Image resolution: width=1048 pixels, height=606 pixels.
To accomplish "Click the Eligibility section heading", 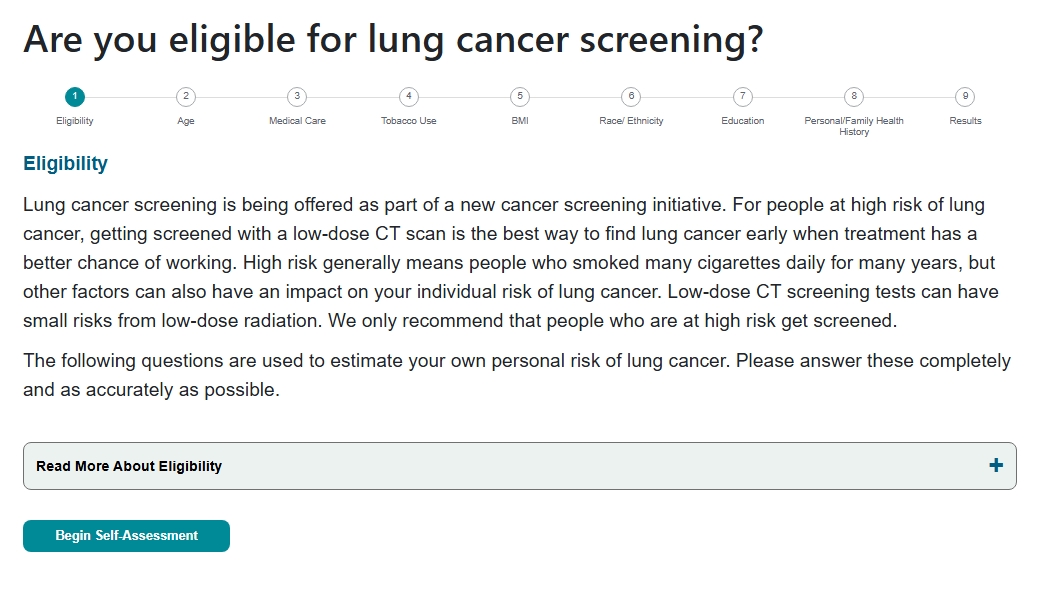I will coord(66,164).
